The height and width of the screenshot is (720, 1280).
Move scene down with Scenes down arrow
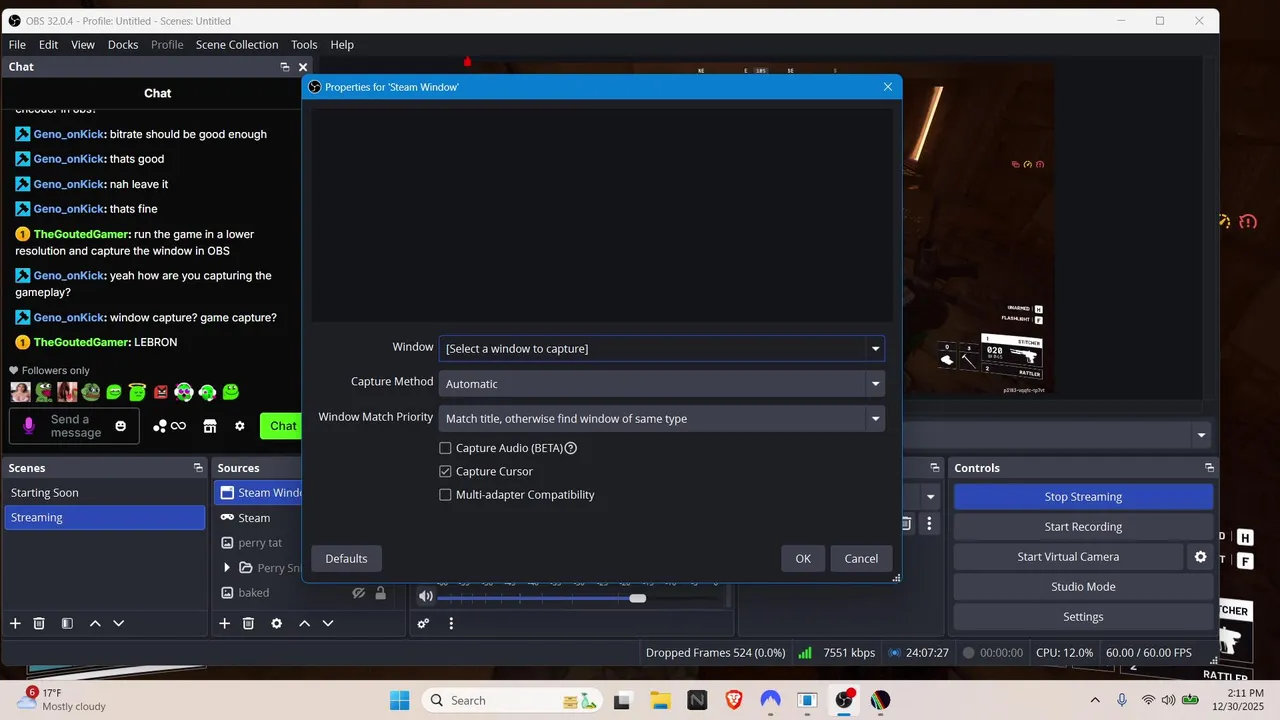(x=118, y=623)
